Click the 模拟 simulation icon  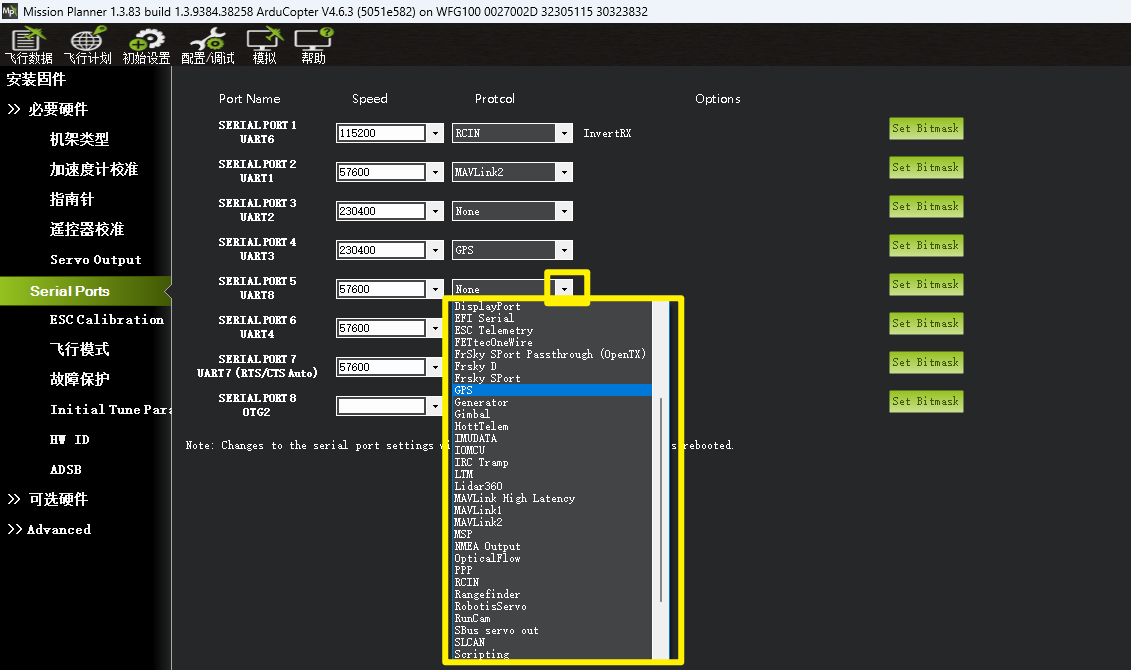coord(264,45)
